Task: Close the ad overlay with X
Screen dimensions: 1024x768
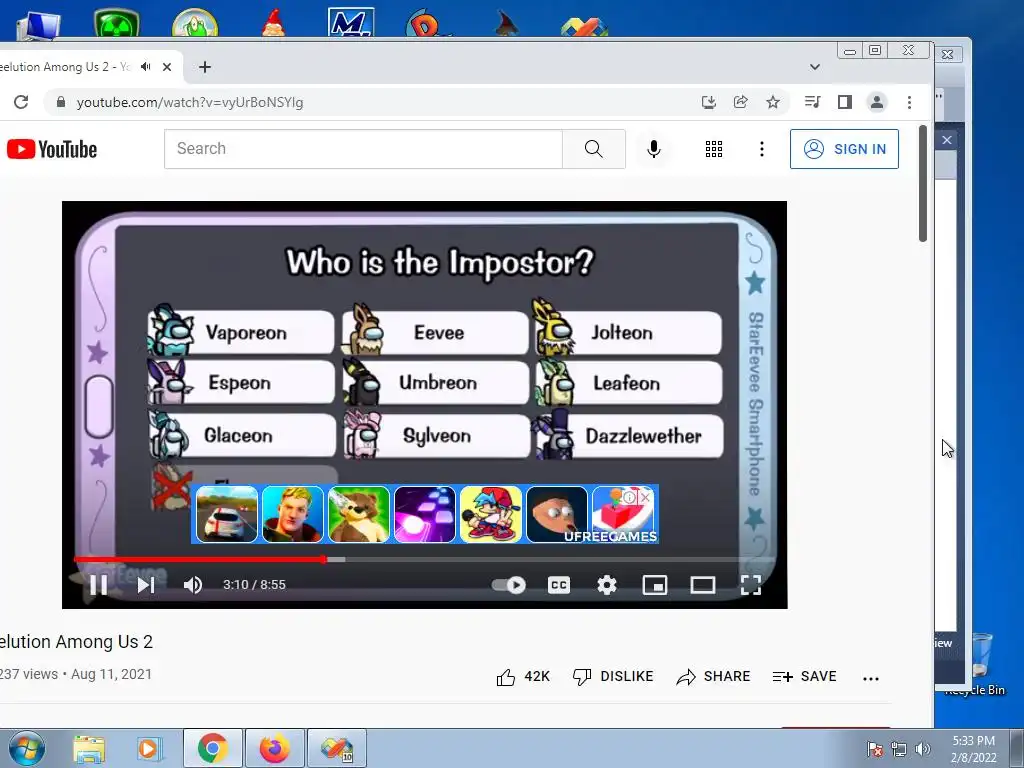Action: coord(645,498)
